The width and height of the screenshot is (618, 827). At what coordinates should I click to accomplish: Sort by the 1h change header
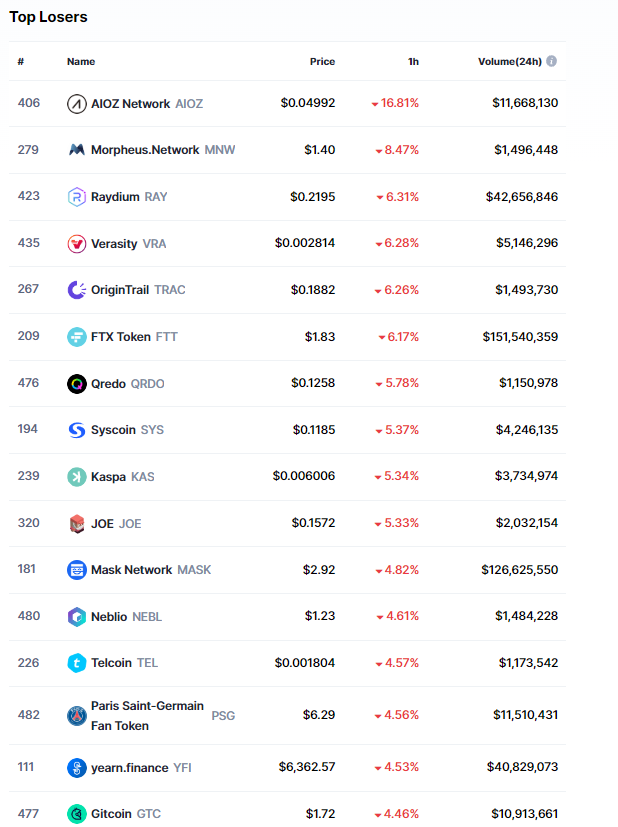413,61
